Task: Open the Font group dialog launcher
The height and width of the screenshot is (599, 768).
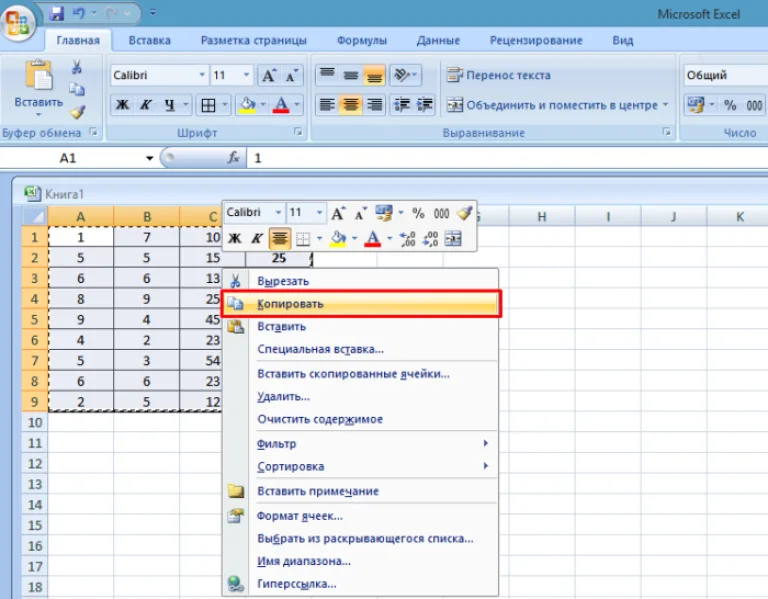Action: click(298, 132)
